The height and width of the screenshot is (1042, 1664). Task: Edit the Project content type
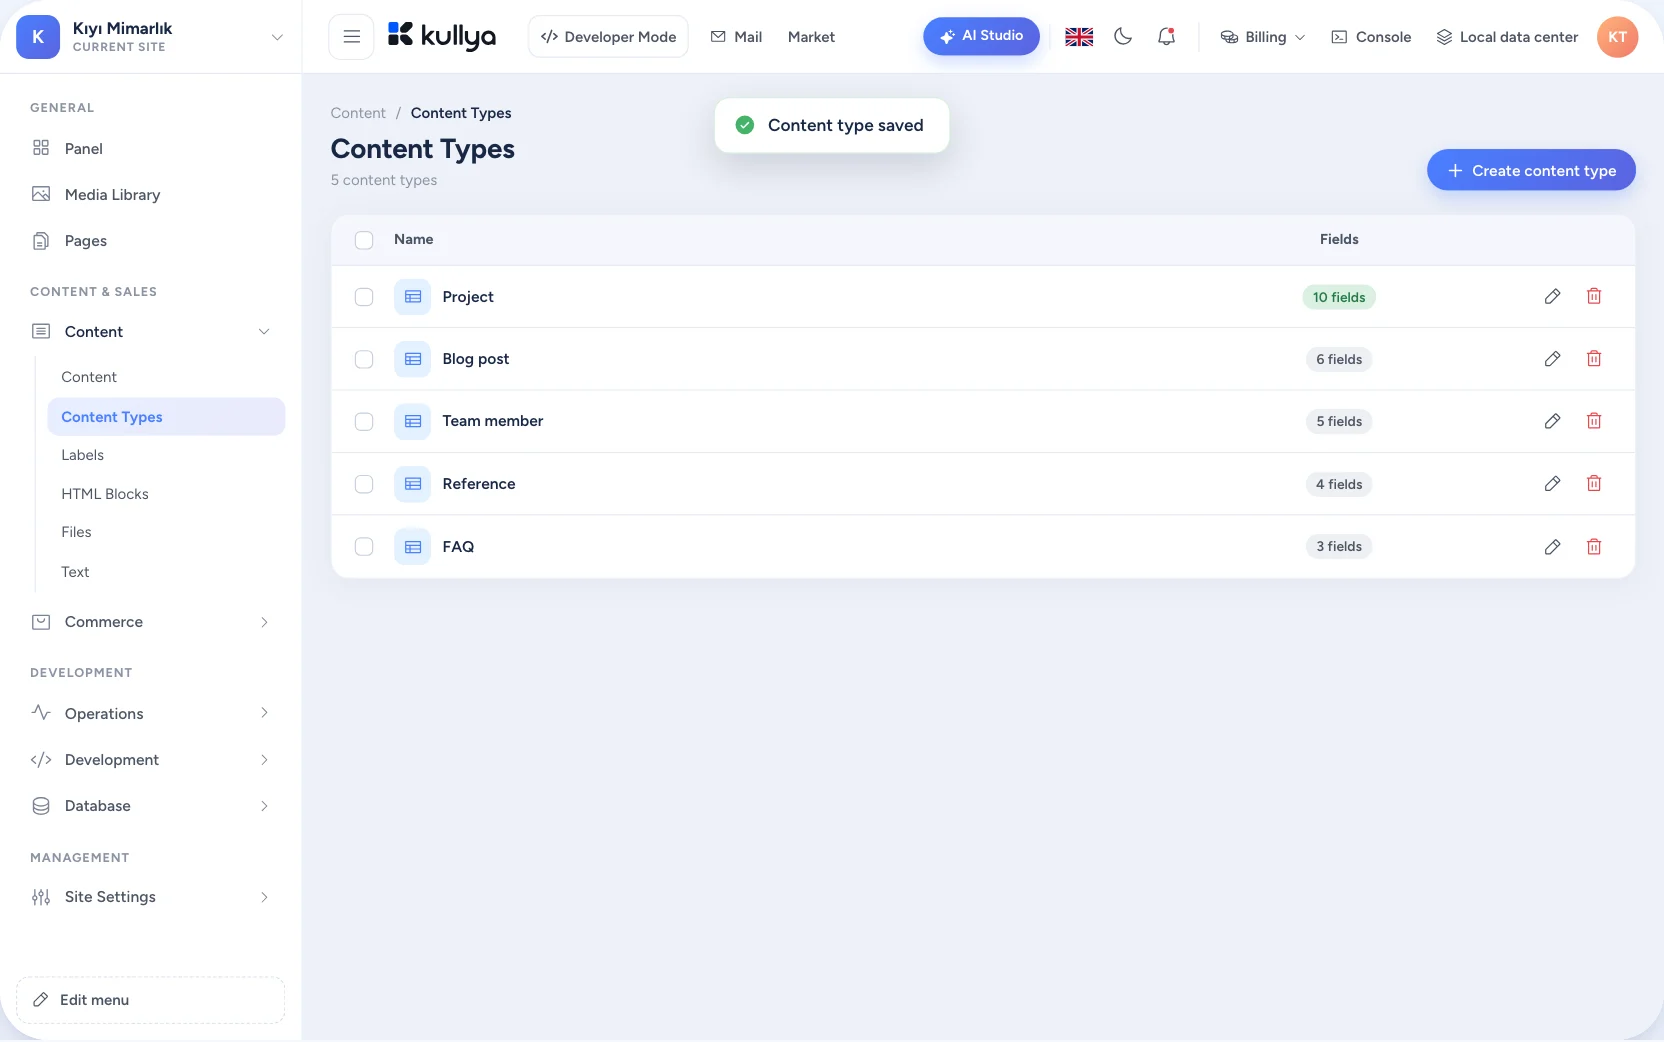pyautogui.click(x=1552, y=296)
